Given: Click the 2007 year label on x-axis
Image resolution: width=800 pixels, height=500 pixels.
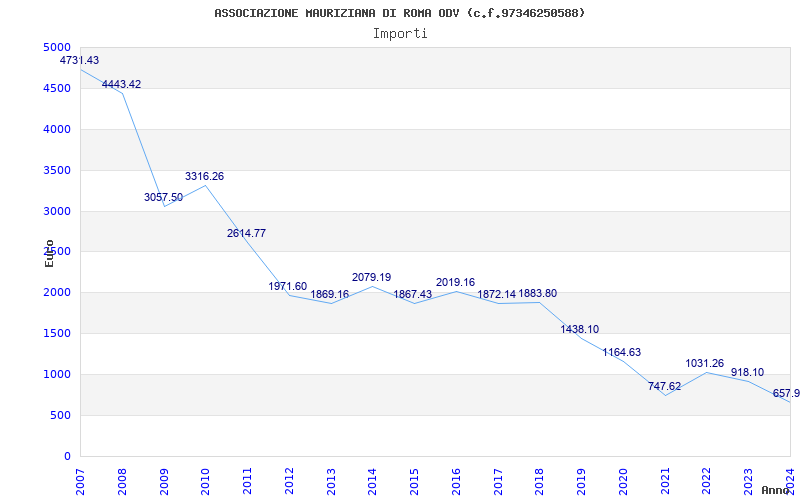Looking at the screenshot, I should coord(81,482).
